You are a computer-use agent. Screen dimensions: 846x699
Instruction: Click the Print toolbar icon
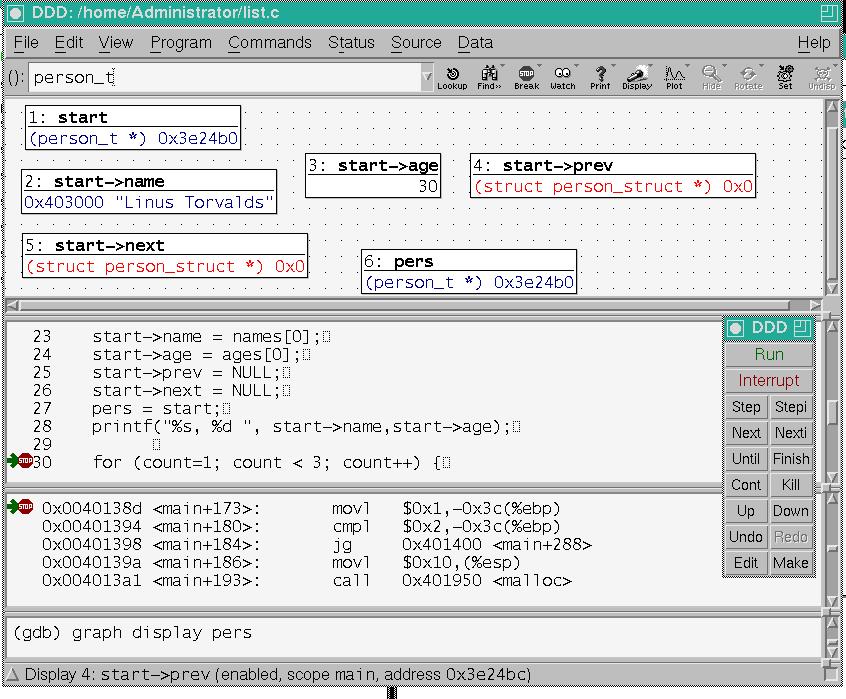[x=600, y=78]
